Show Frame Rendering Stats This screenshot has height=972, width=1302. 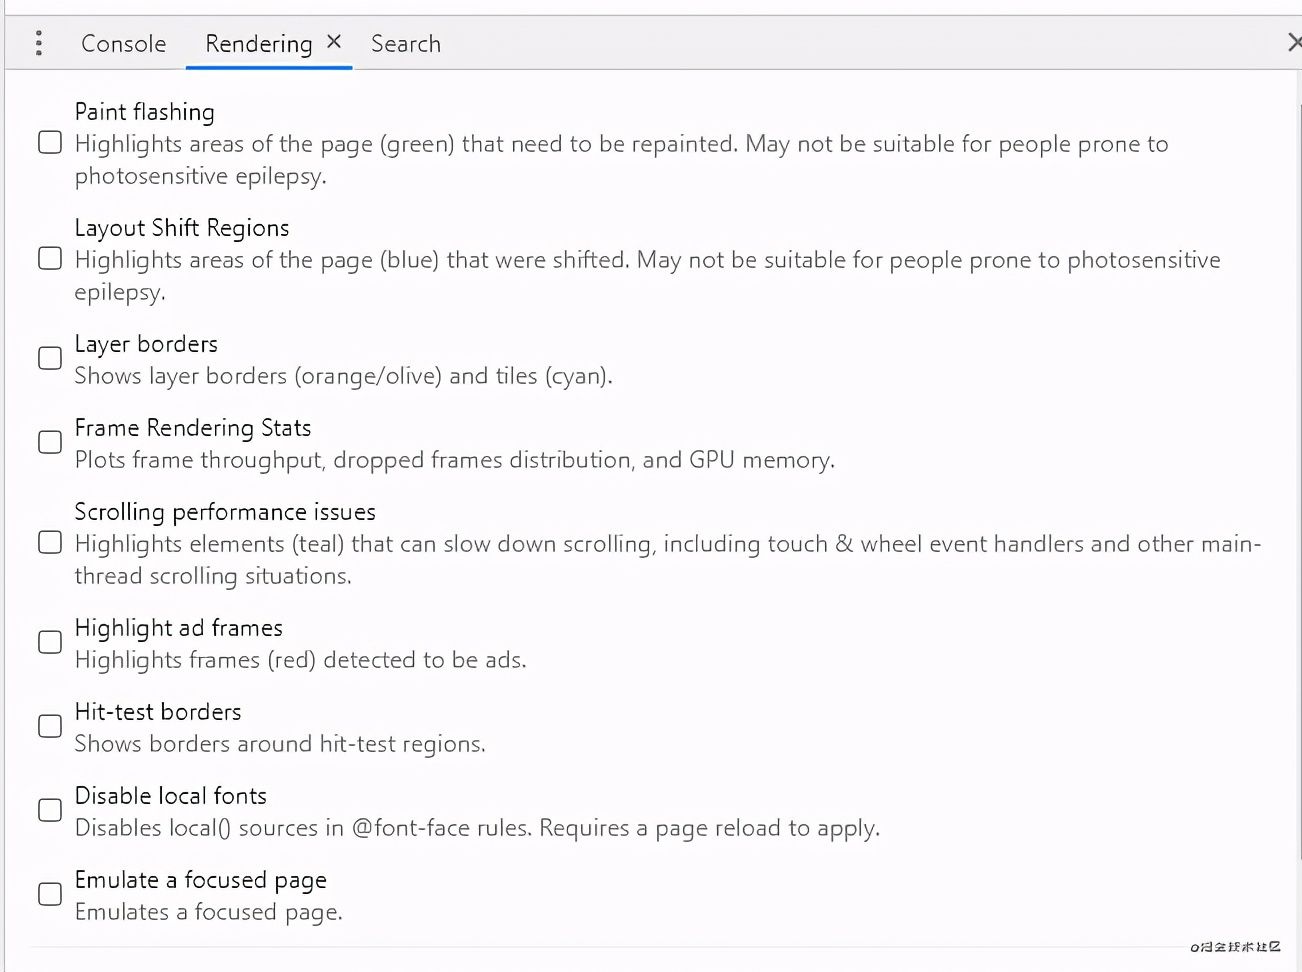click(49, 441)
